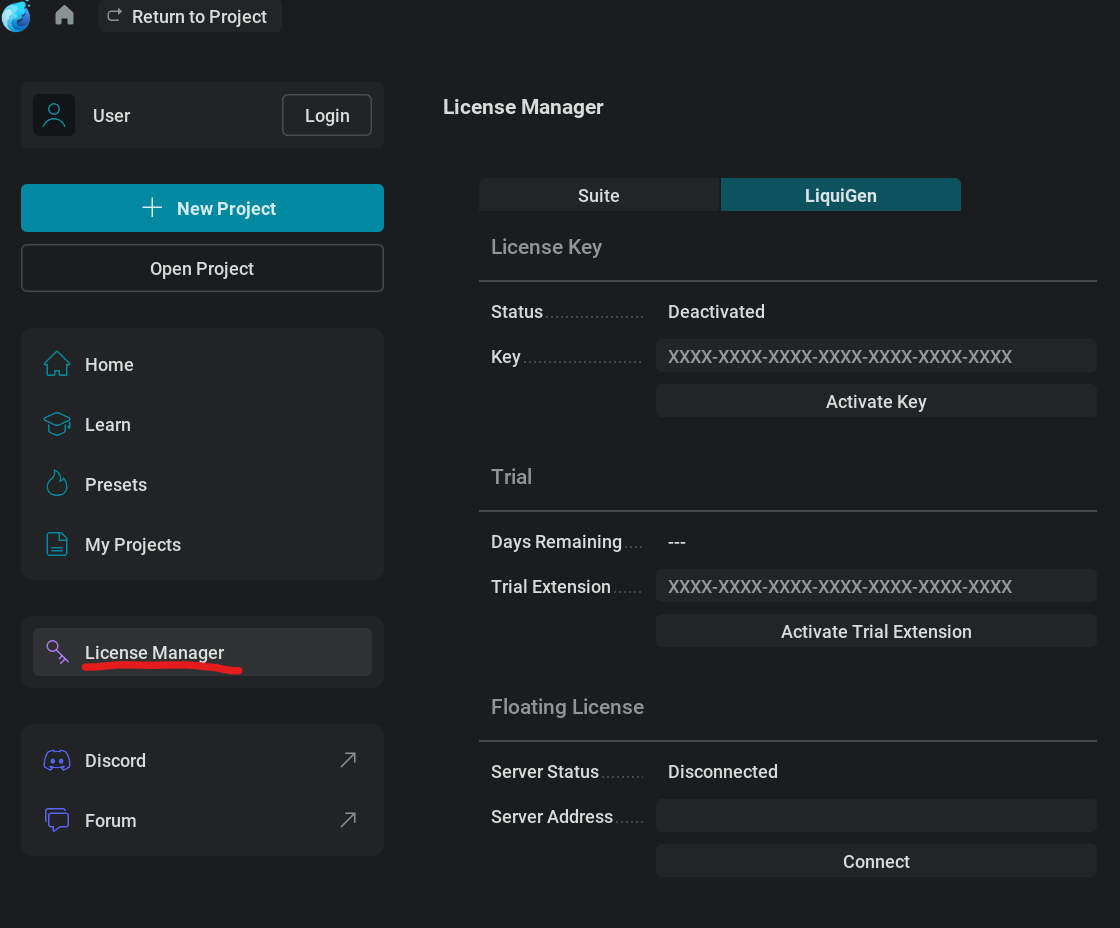Image resolution: width=1120 pixels, height=928 pixels.
Task: Click the Connect button
Action: 876,862
